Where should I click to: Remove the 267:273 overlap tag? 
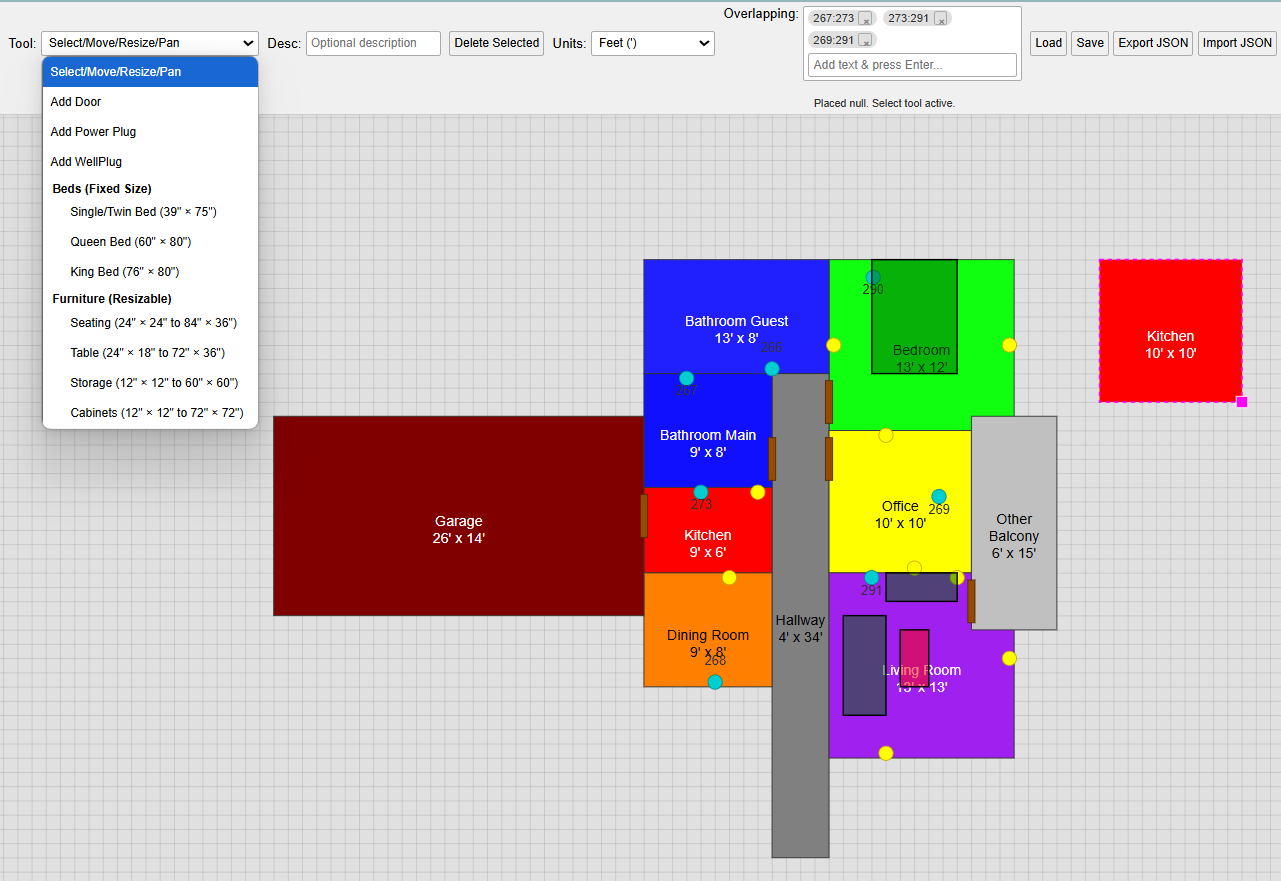coord(865,19)
